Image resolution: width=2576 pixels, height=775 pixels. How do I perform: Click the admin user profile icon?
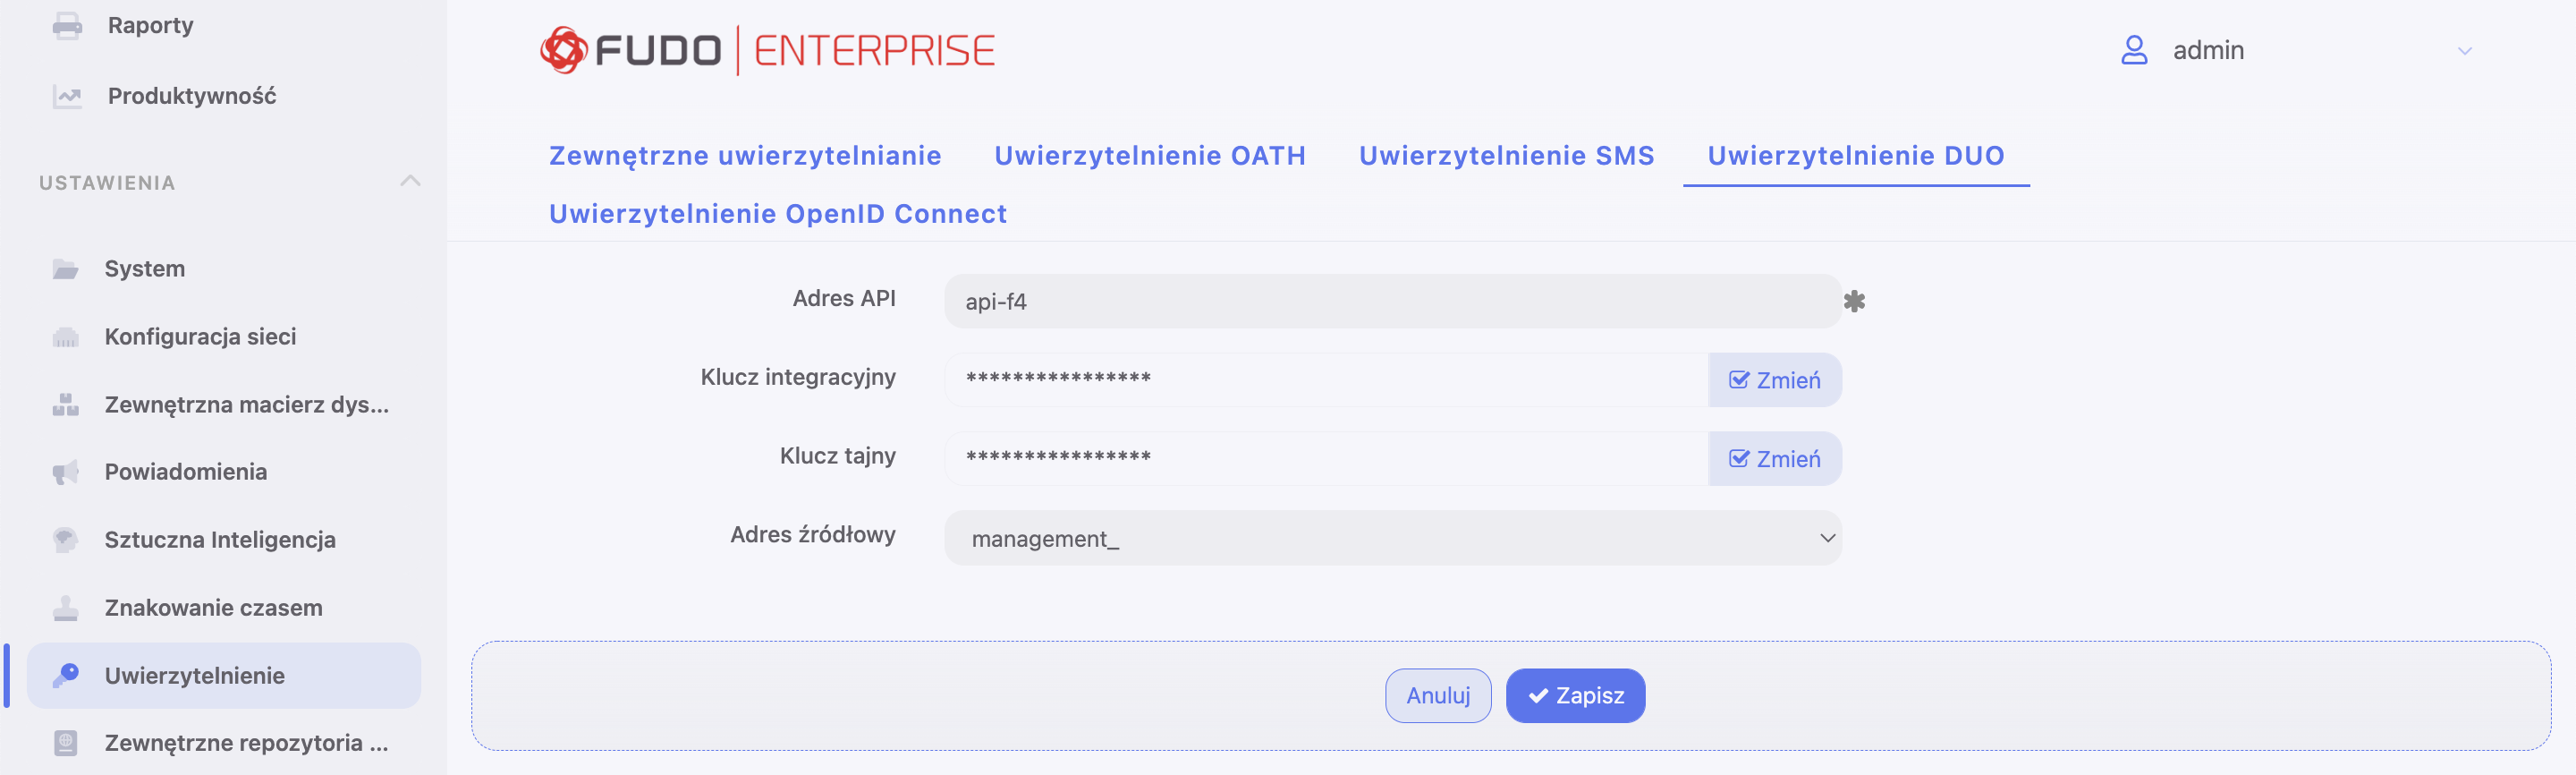pos(2134,50)
